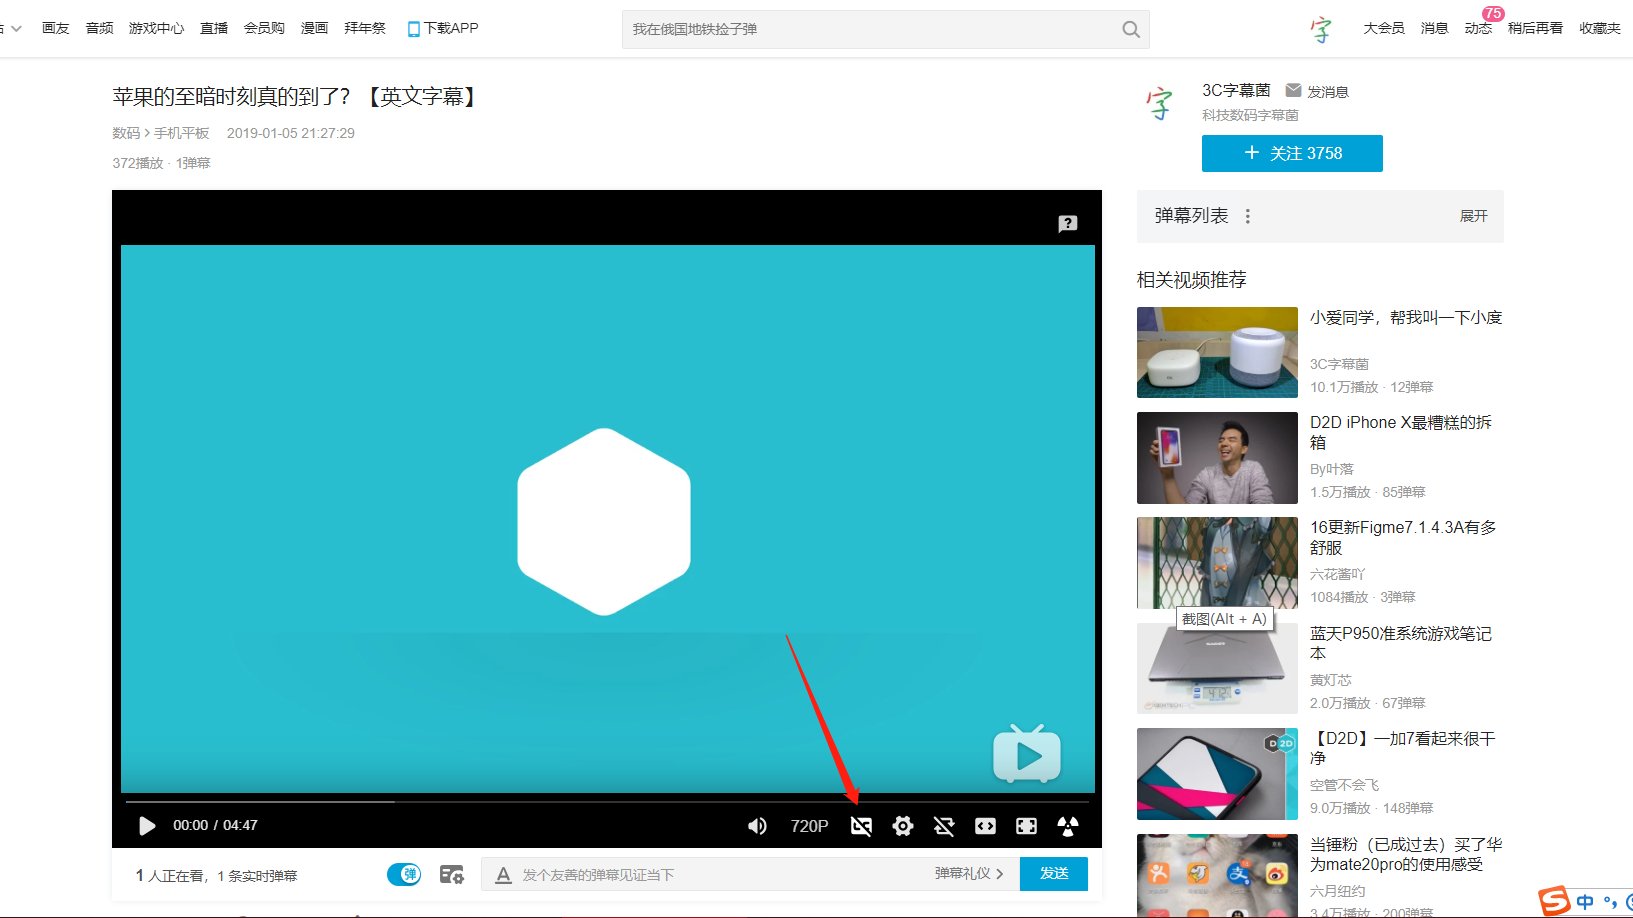
Task: Click the video progress bar
Action: [607, 801]
